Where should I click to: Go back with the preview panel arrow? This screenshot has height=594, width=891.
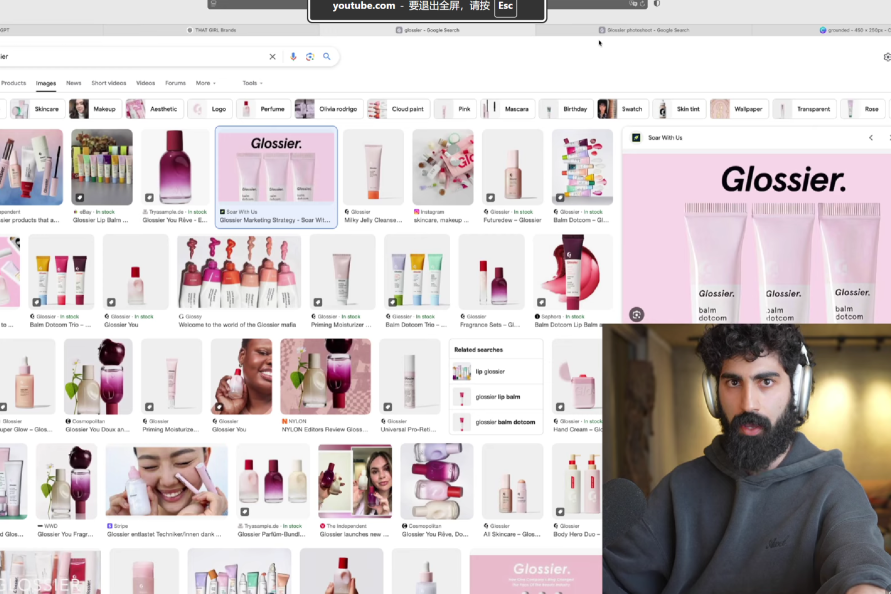pos(871,138)
